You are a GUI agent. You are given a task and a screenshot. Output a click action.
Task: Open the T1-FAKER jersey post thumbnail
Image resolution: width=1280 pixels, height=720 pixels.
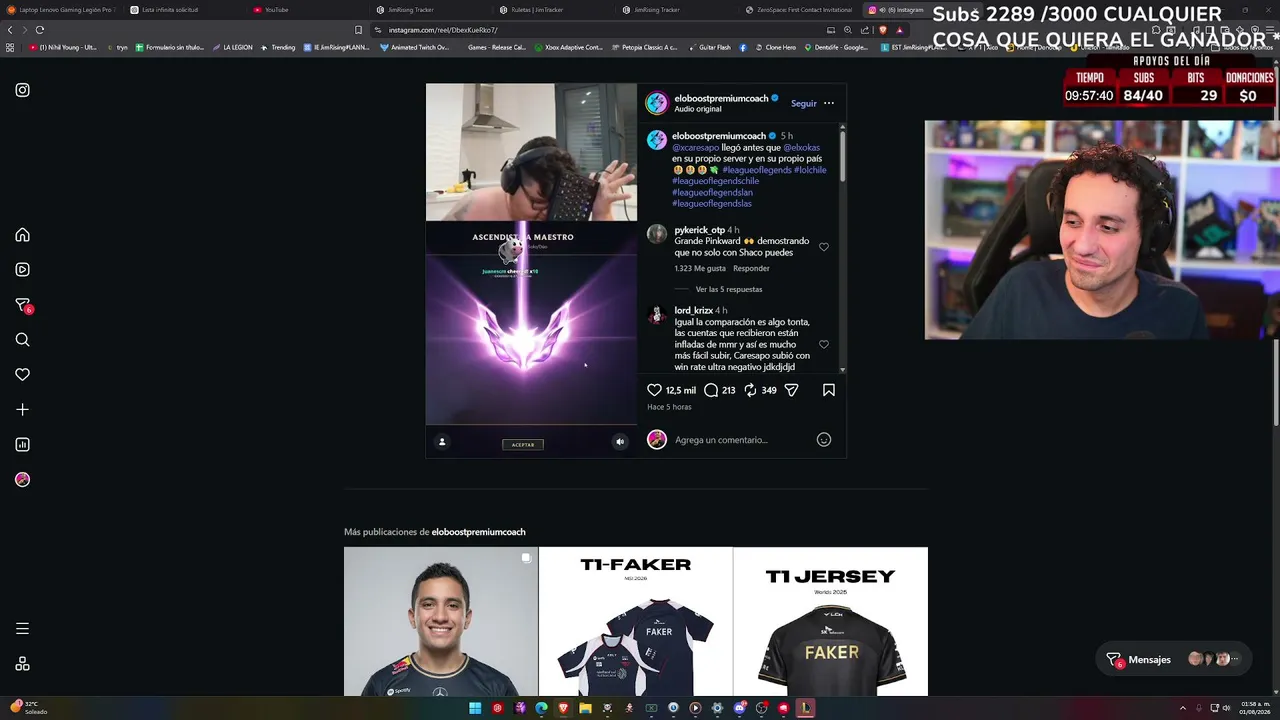click(636, 621)
